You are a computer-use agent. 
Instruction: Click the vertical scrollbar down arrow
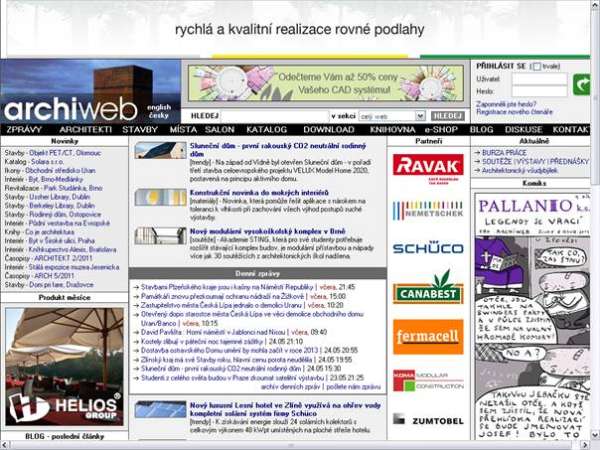(x=595, y=435)
